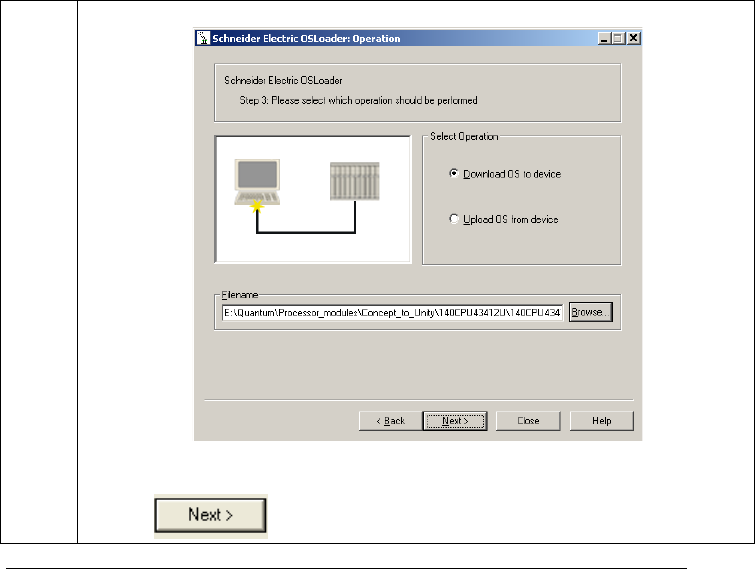The width and height of the screenshot is (755, 569).
Task: Proceed with Next button in dialog
Action: pos(455,421)
